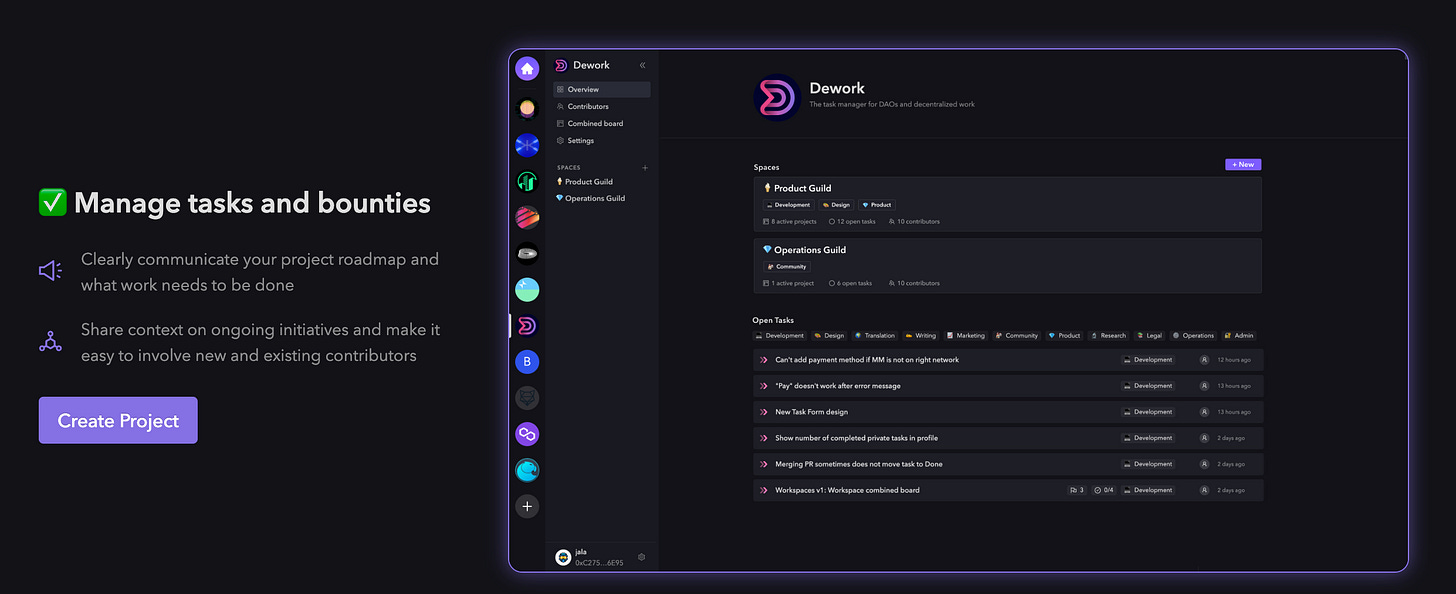1456x594 pixels.
Task: Filter open tasks by Admin tag
Action: [x=1240, y=336]
